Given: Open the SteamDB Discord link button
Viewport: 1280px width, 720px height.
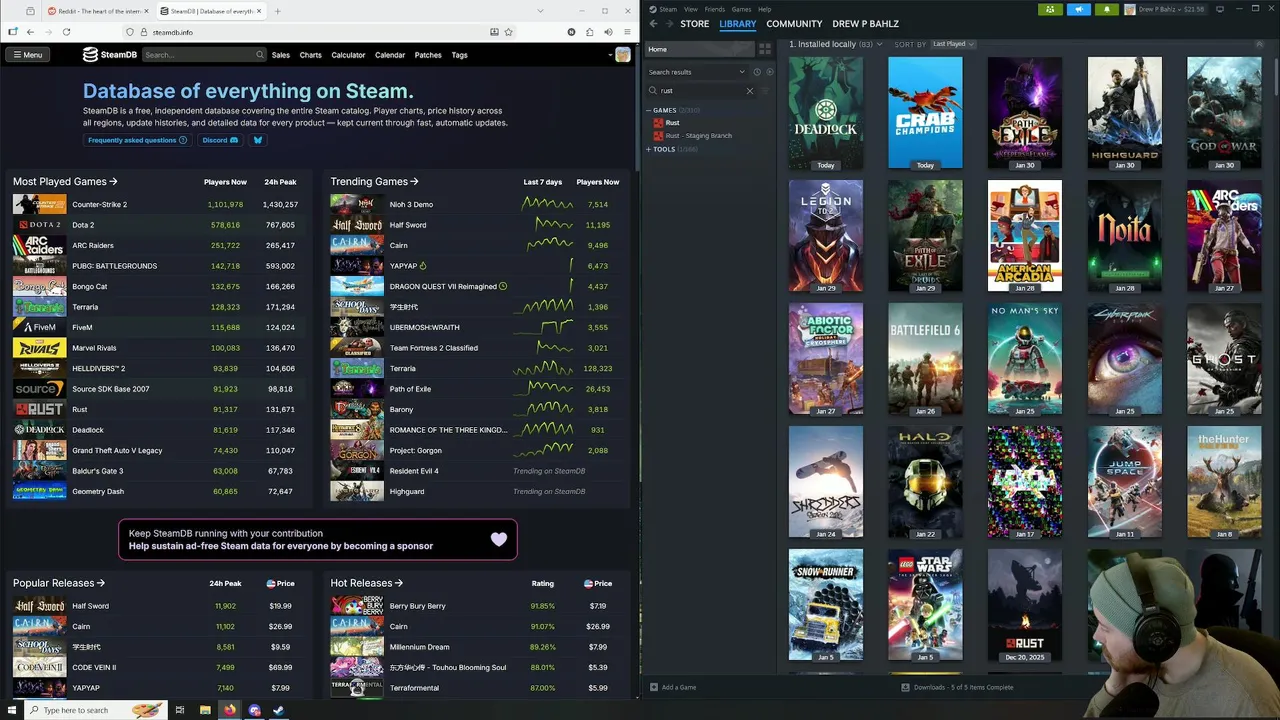Looking at the screenshot, I should click(x=220, y=140).
